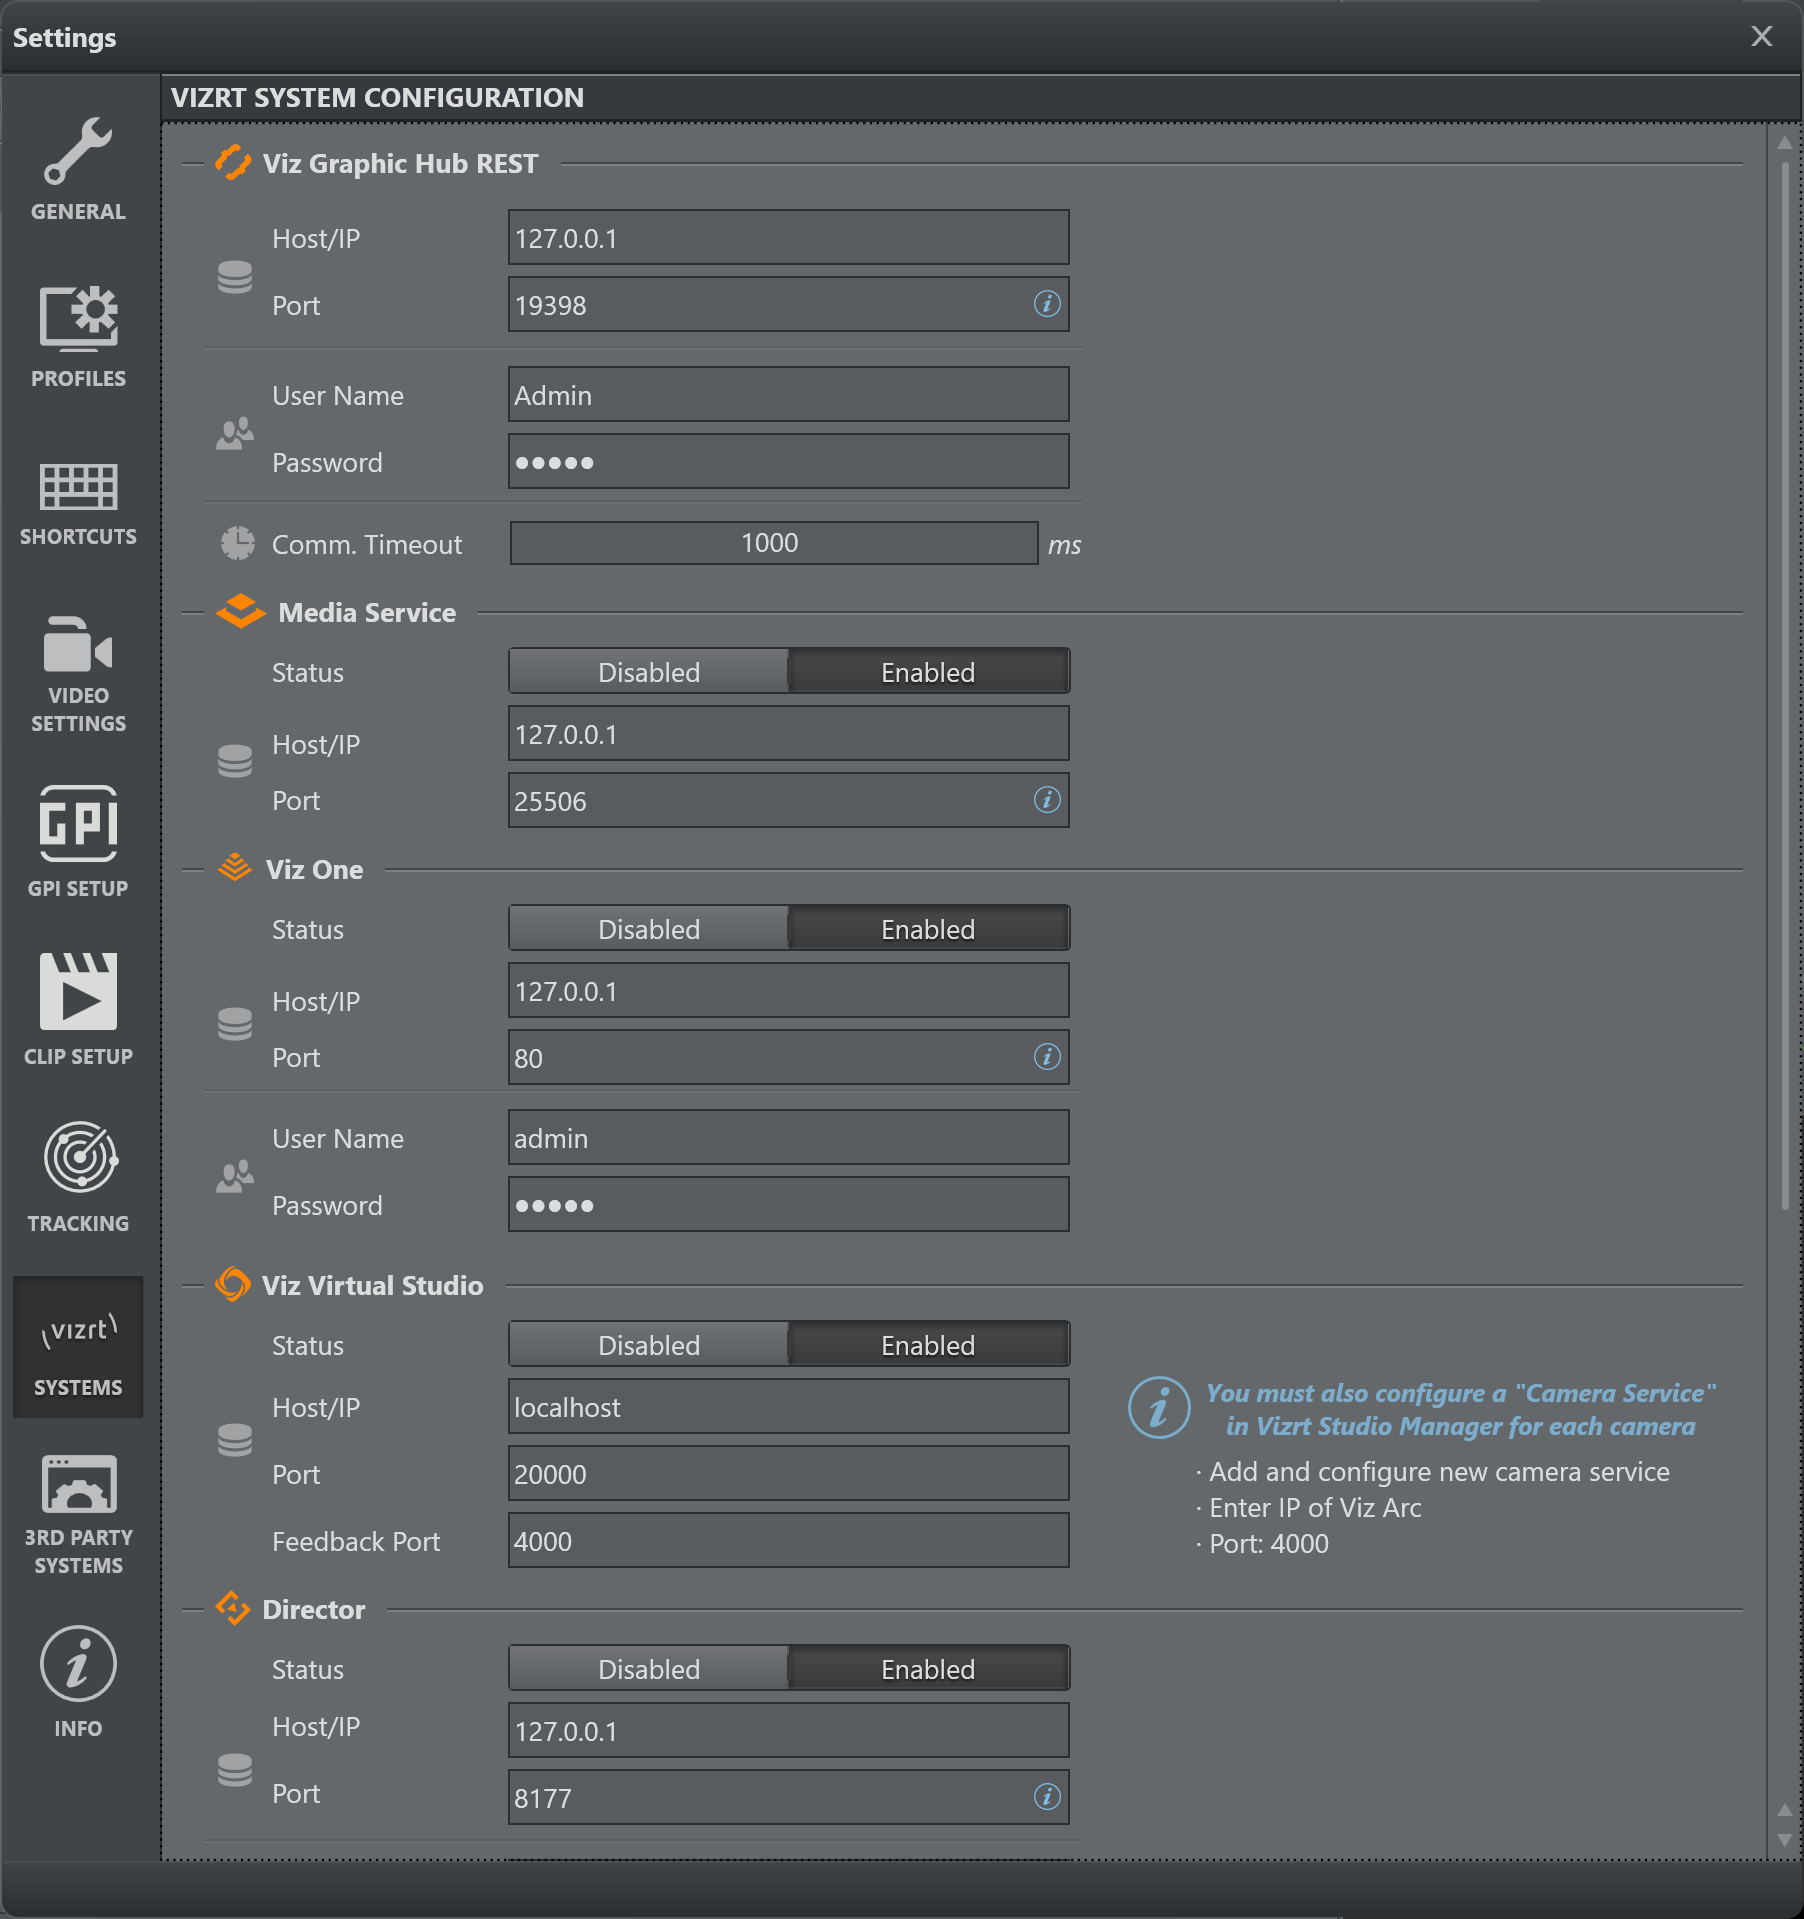This screenshot has height=1919, width=1804.
Task: Click the Graphic Hub User Name Admin field
Action: coord(788,394)
